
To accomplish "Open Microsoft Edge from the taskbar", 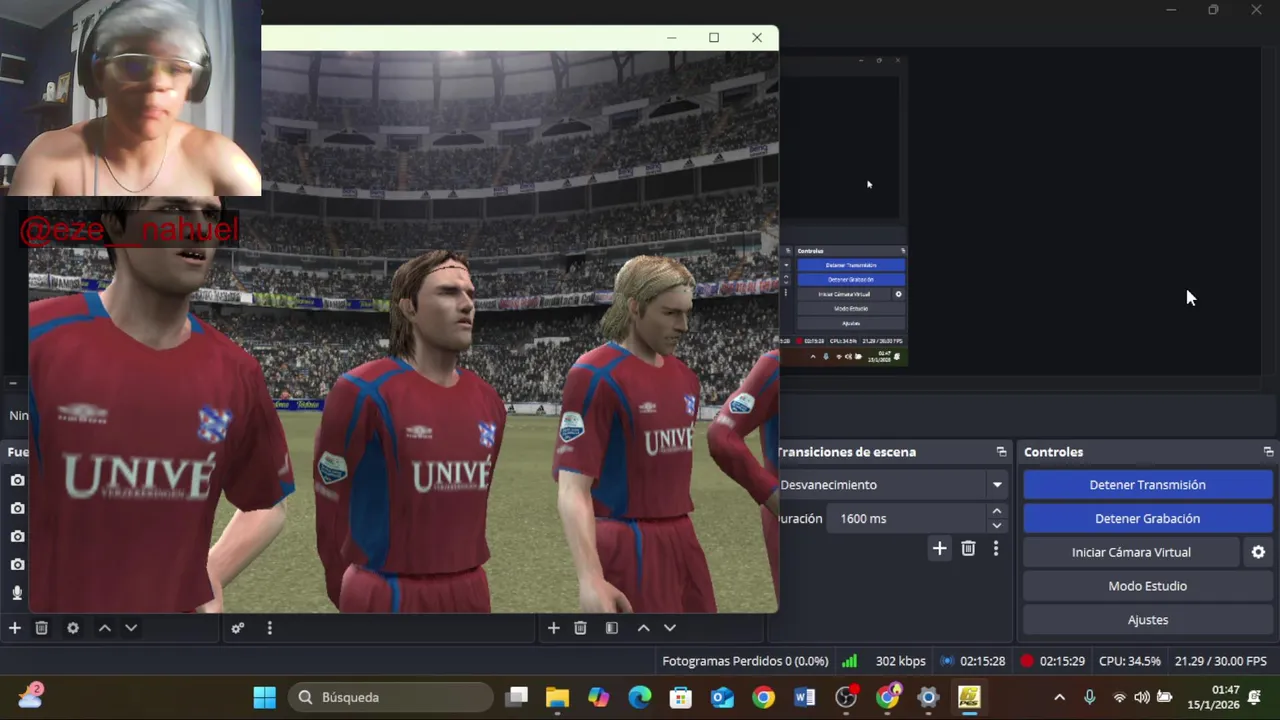I will 640,697.
